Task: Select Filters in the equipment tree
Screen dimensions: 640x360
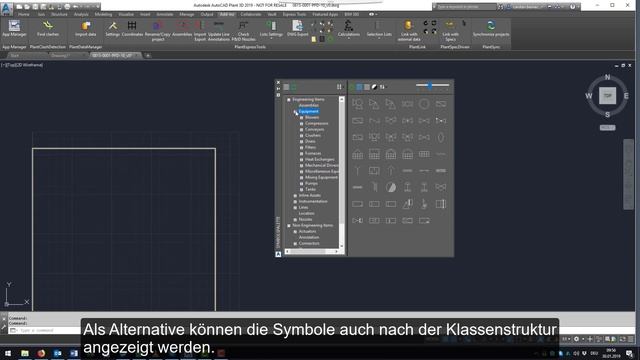Action: tap(310, 147)
